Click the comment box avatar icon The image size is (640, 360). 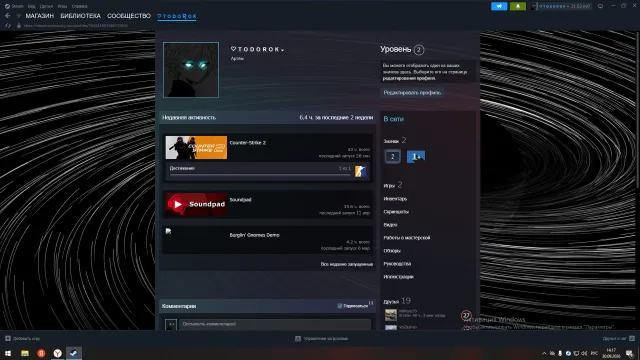click(x=171, y=325)
